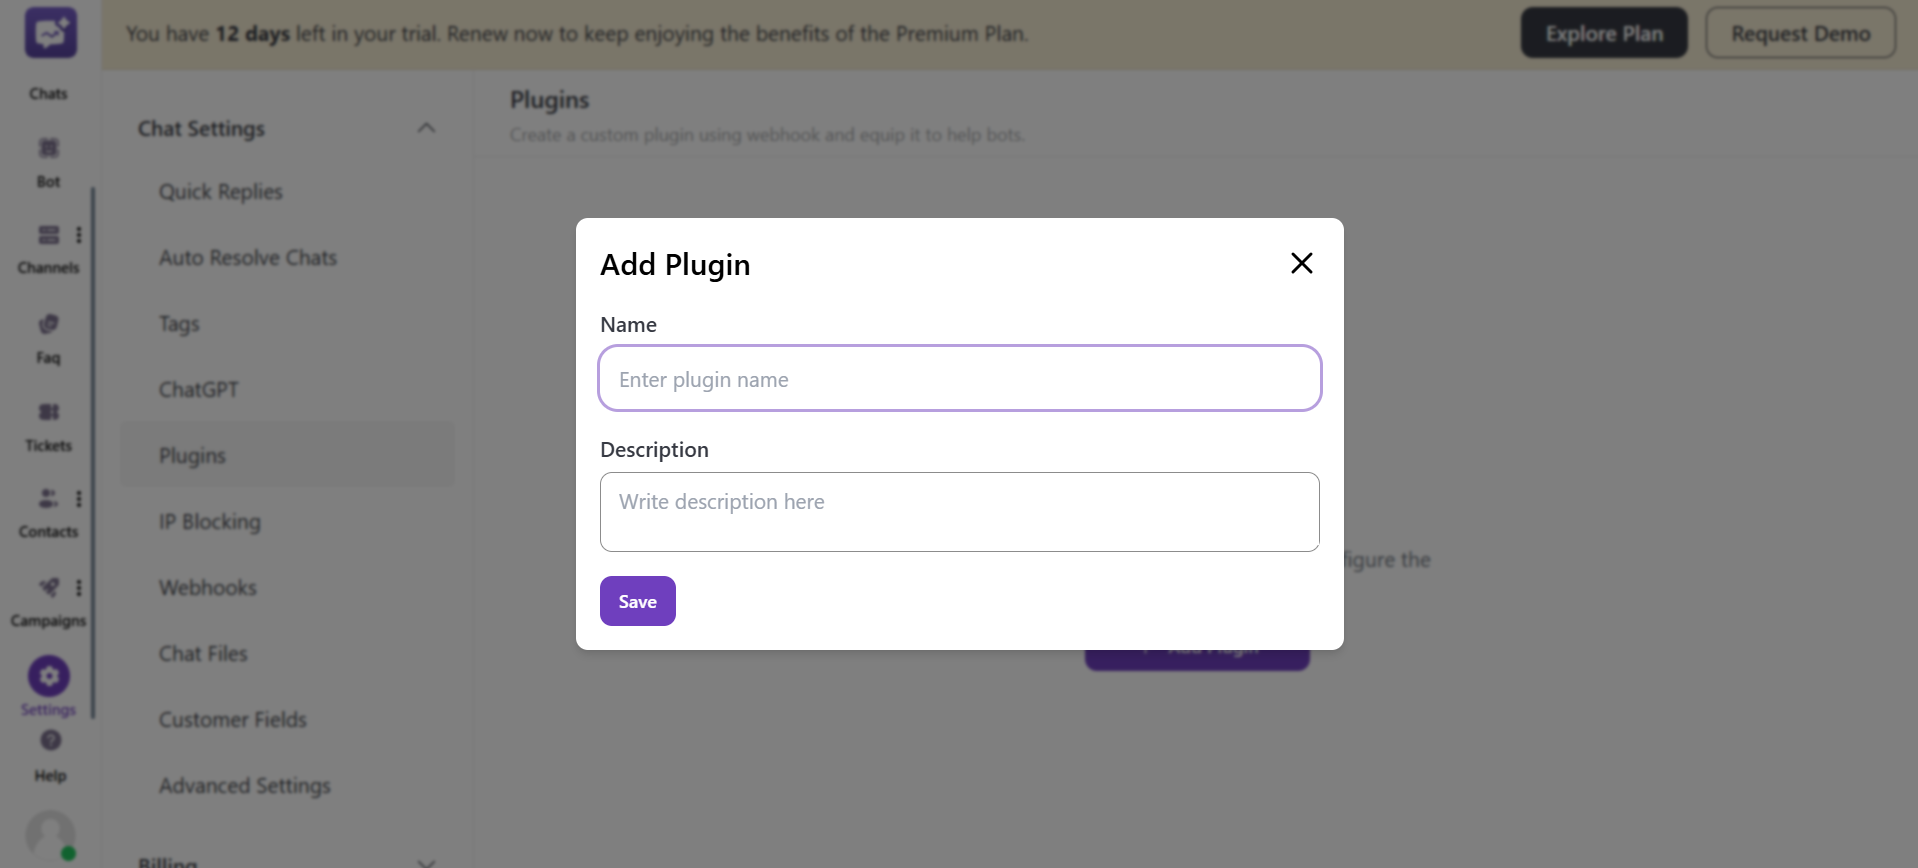Select Quick Replies from Chat Settings

click(x=220, y=191)
